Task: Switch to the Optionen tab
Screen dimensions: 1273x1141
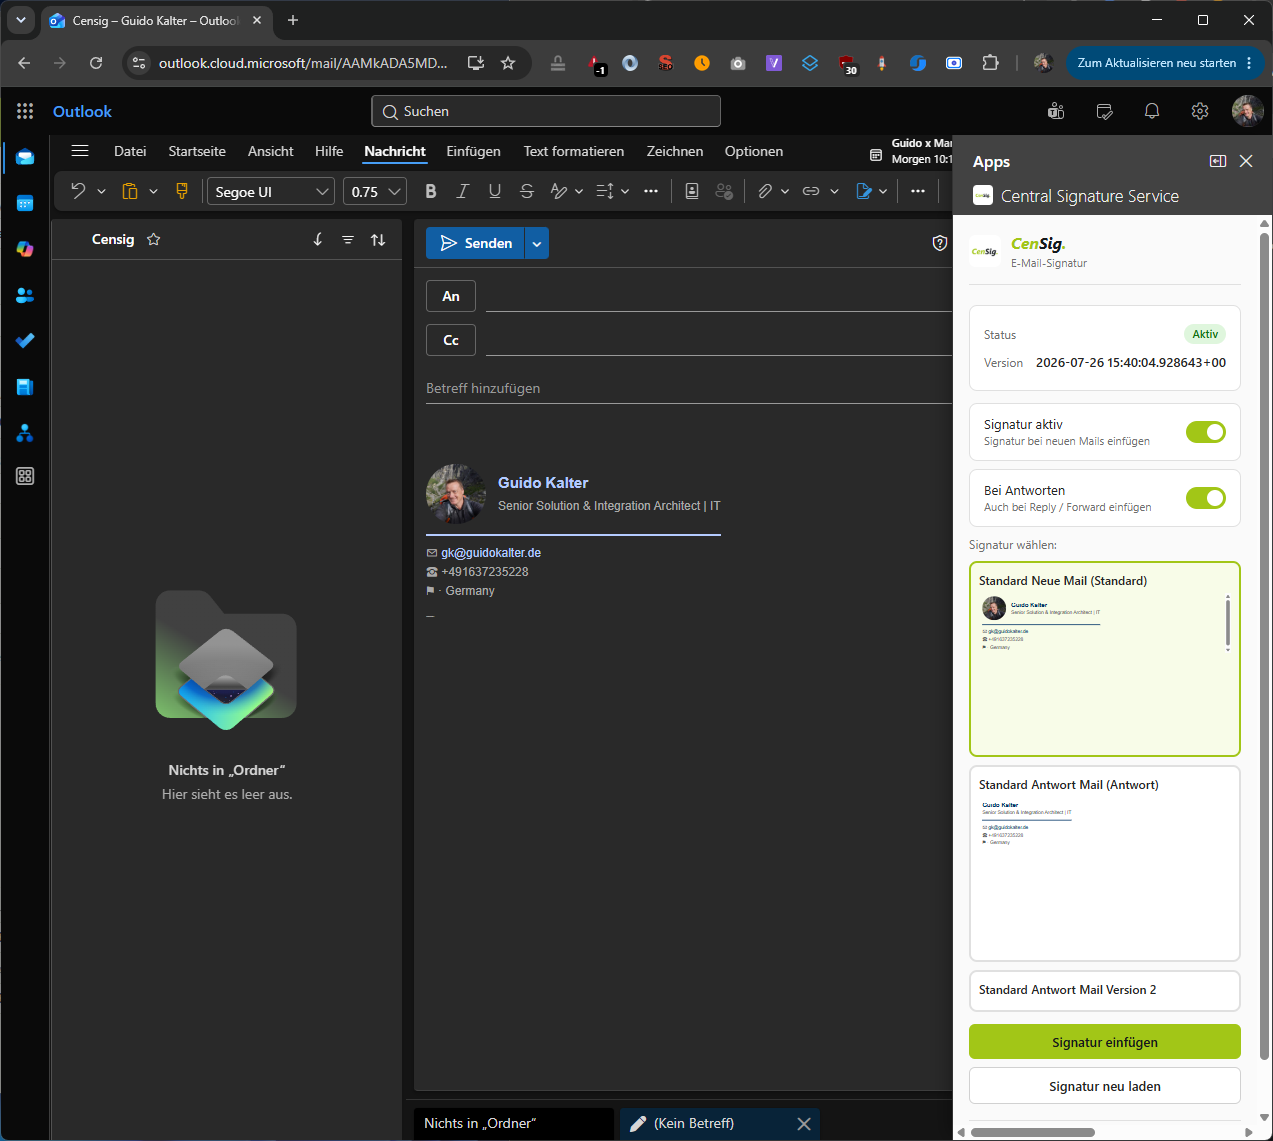Action: 754,151
